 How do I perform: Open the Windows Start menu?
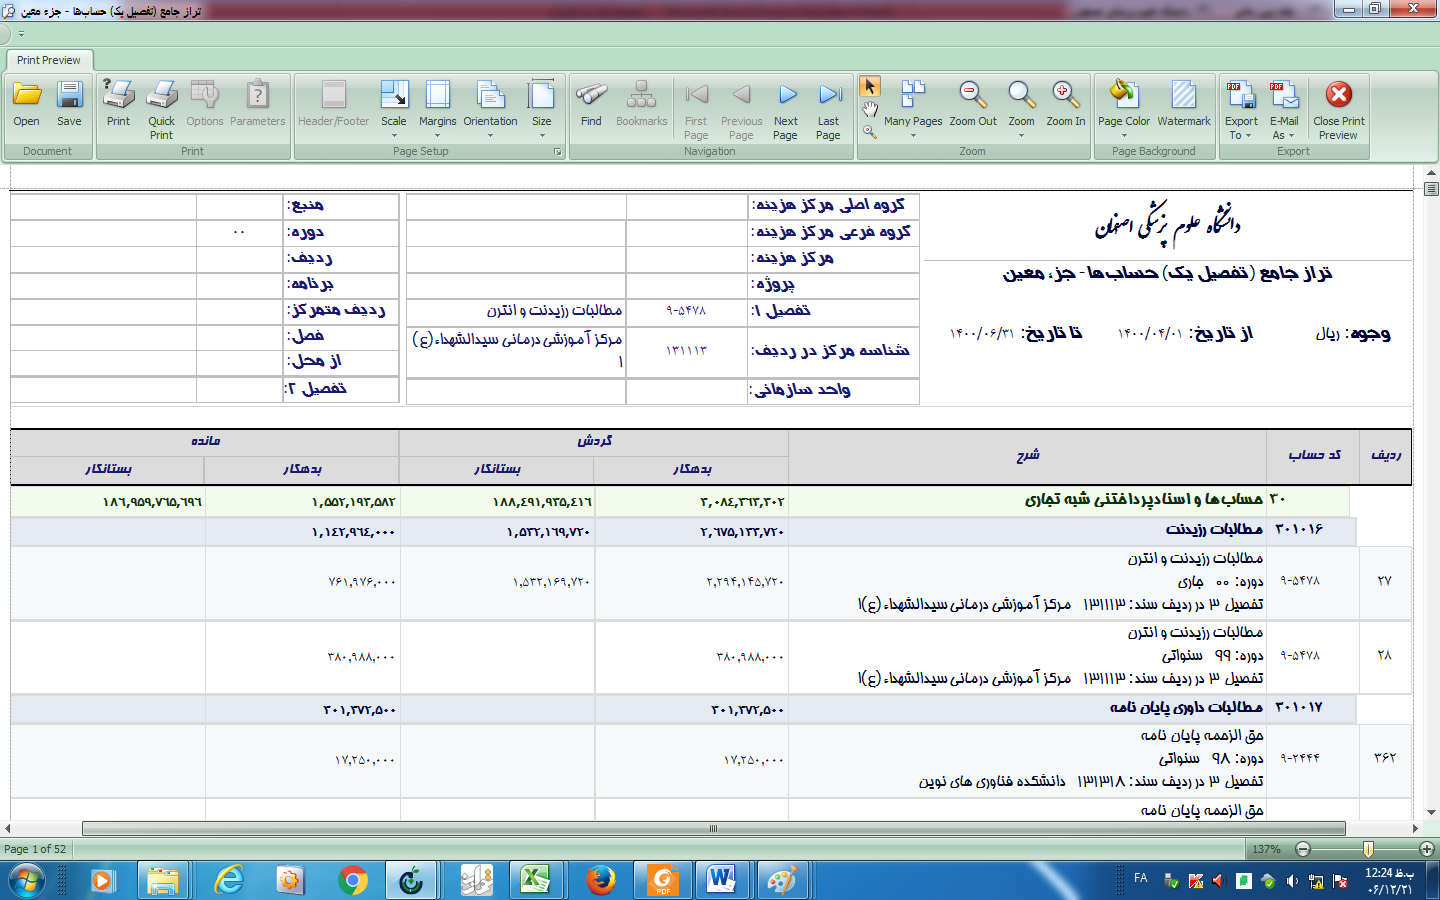tap(27, 881)
